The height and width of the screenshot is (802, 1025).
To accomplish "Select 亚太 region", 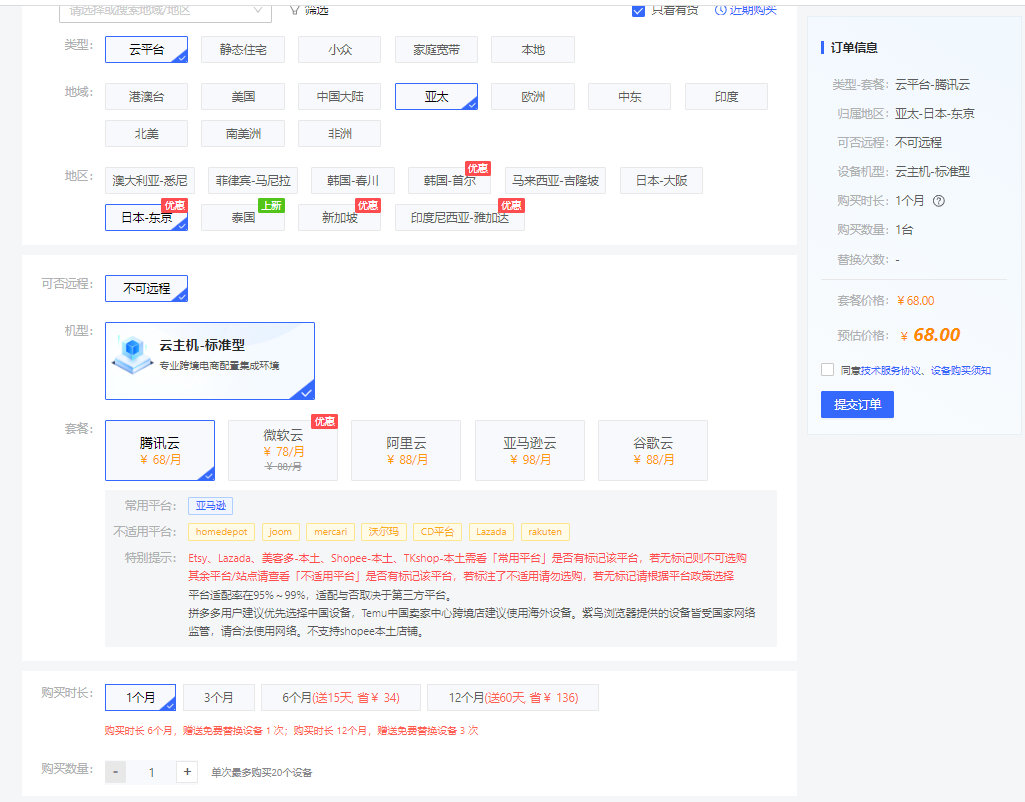I will tap(437, 97).
